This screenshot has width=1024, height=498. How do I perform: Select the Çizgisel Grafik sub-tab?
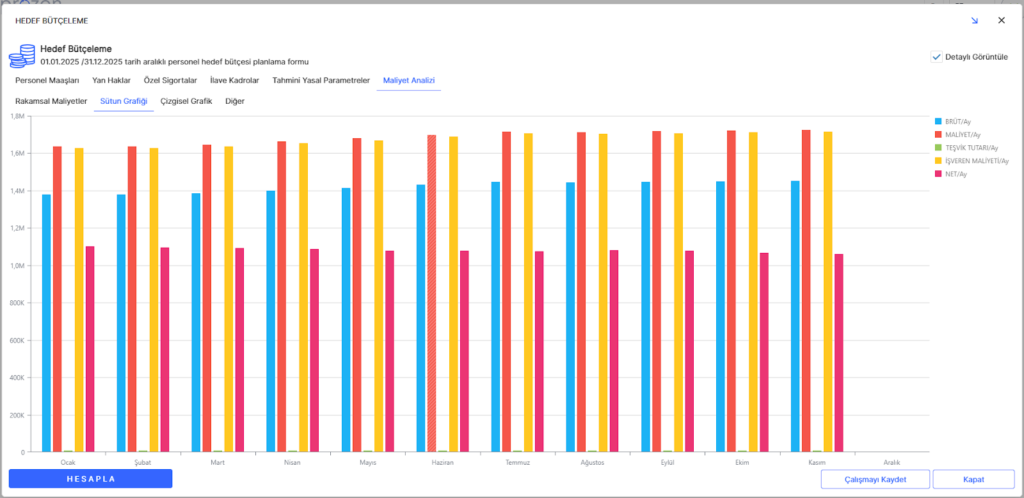(x=188, y=101)
